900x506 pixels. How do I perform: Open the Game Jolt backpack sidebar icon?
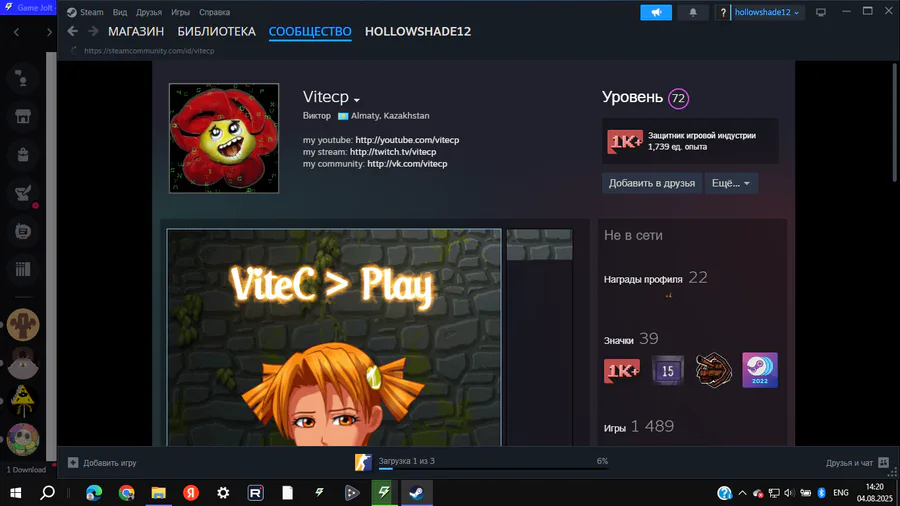tap(23, 155)
